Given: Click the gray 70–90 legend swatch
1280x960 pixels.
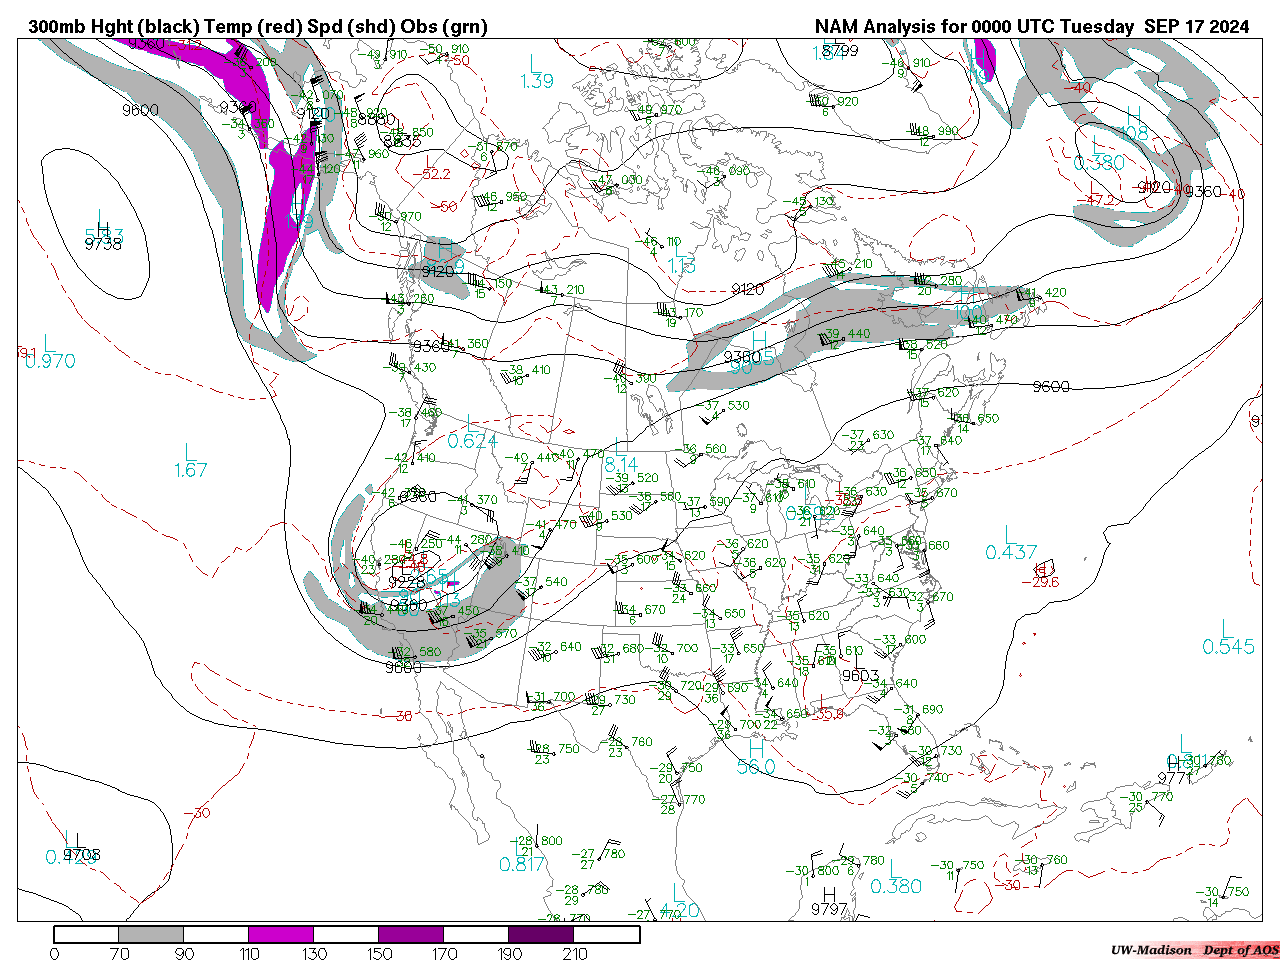Looking at the screenshot, I should click(x=151, y=934).
